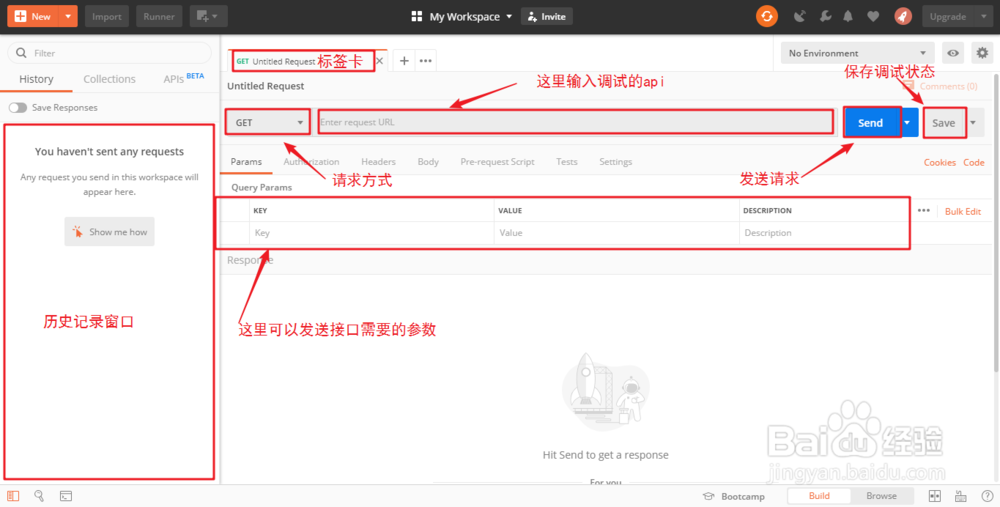
Task: Open the Runner
Action: click(159, 17)
